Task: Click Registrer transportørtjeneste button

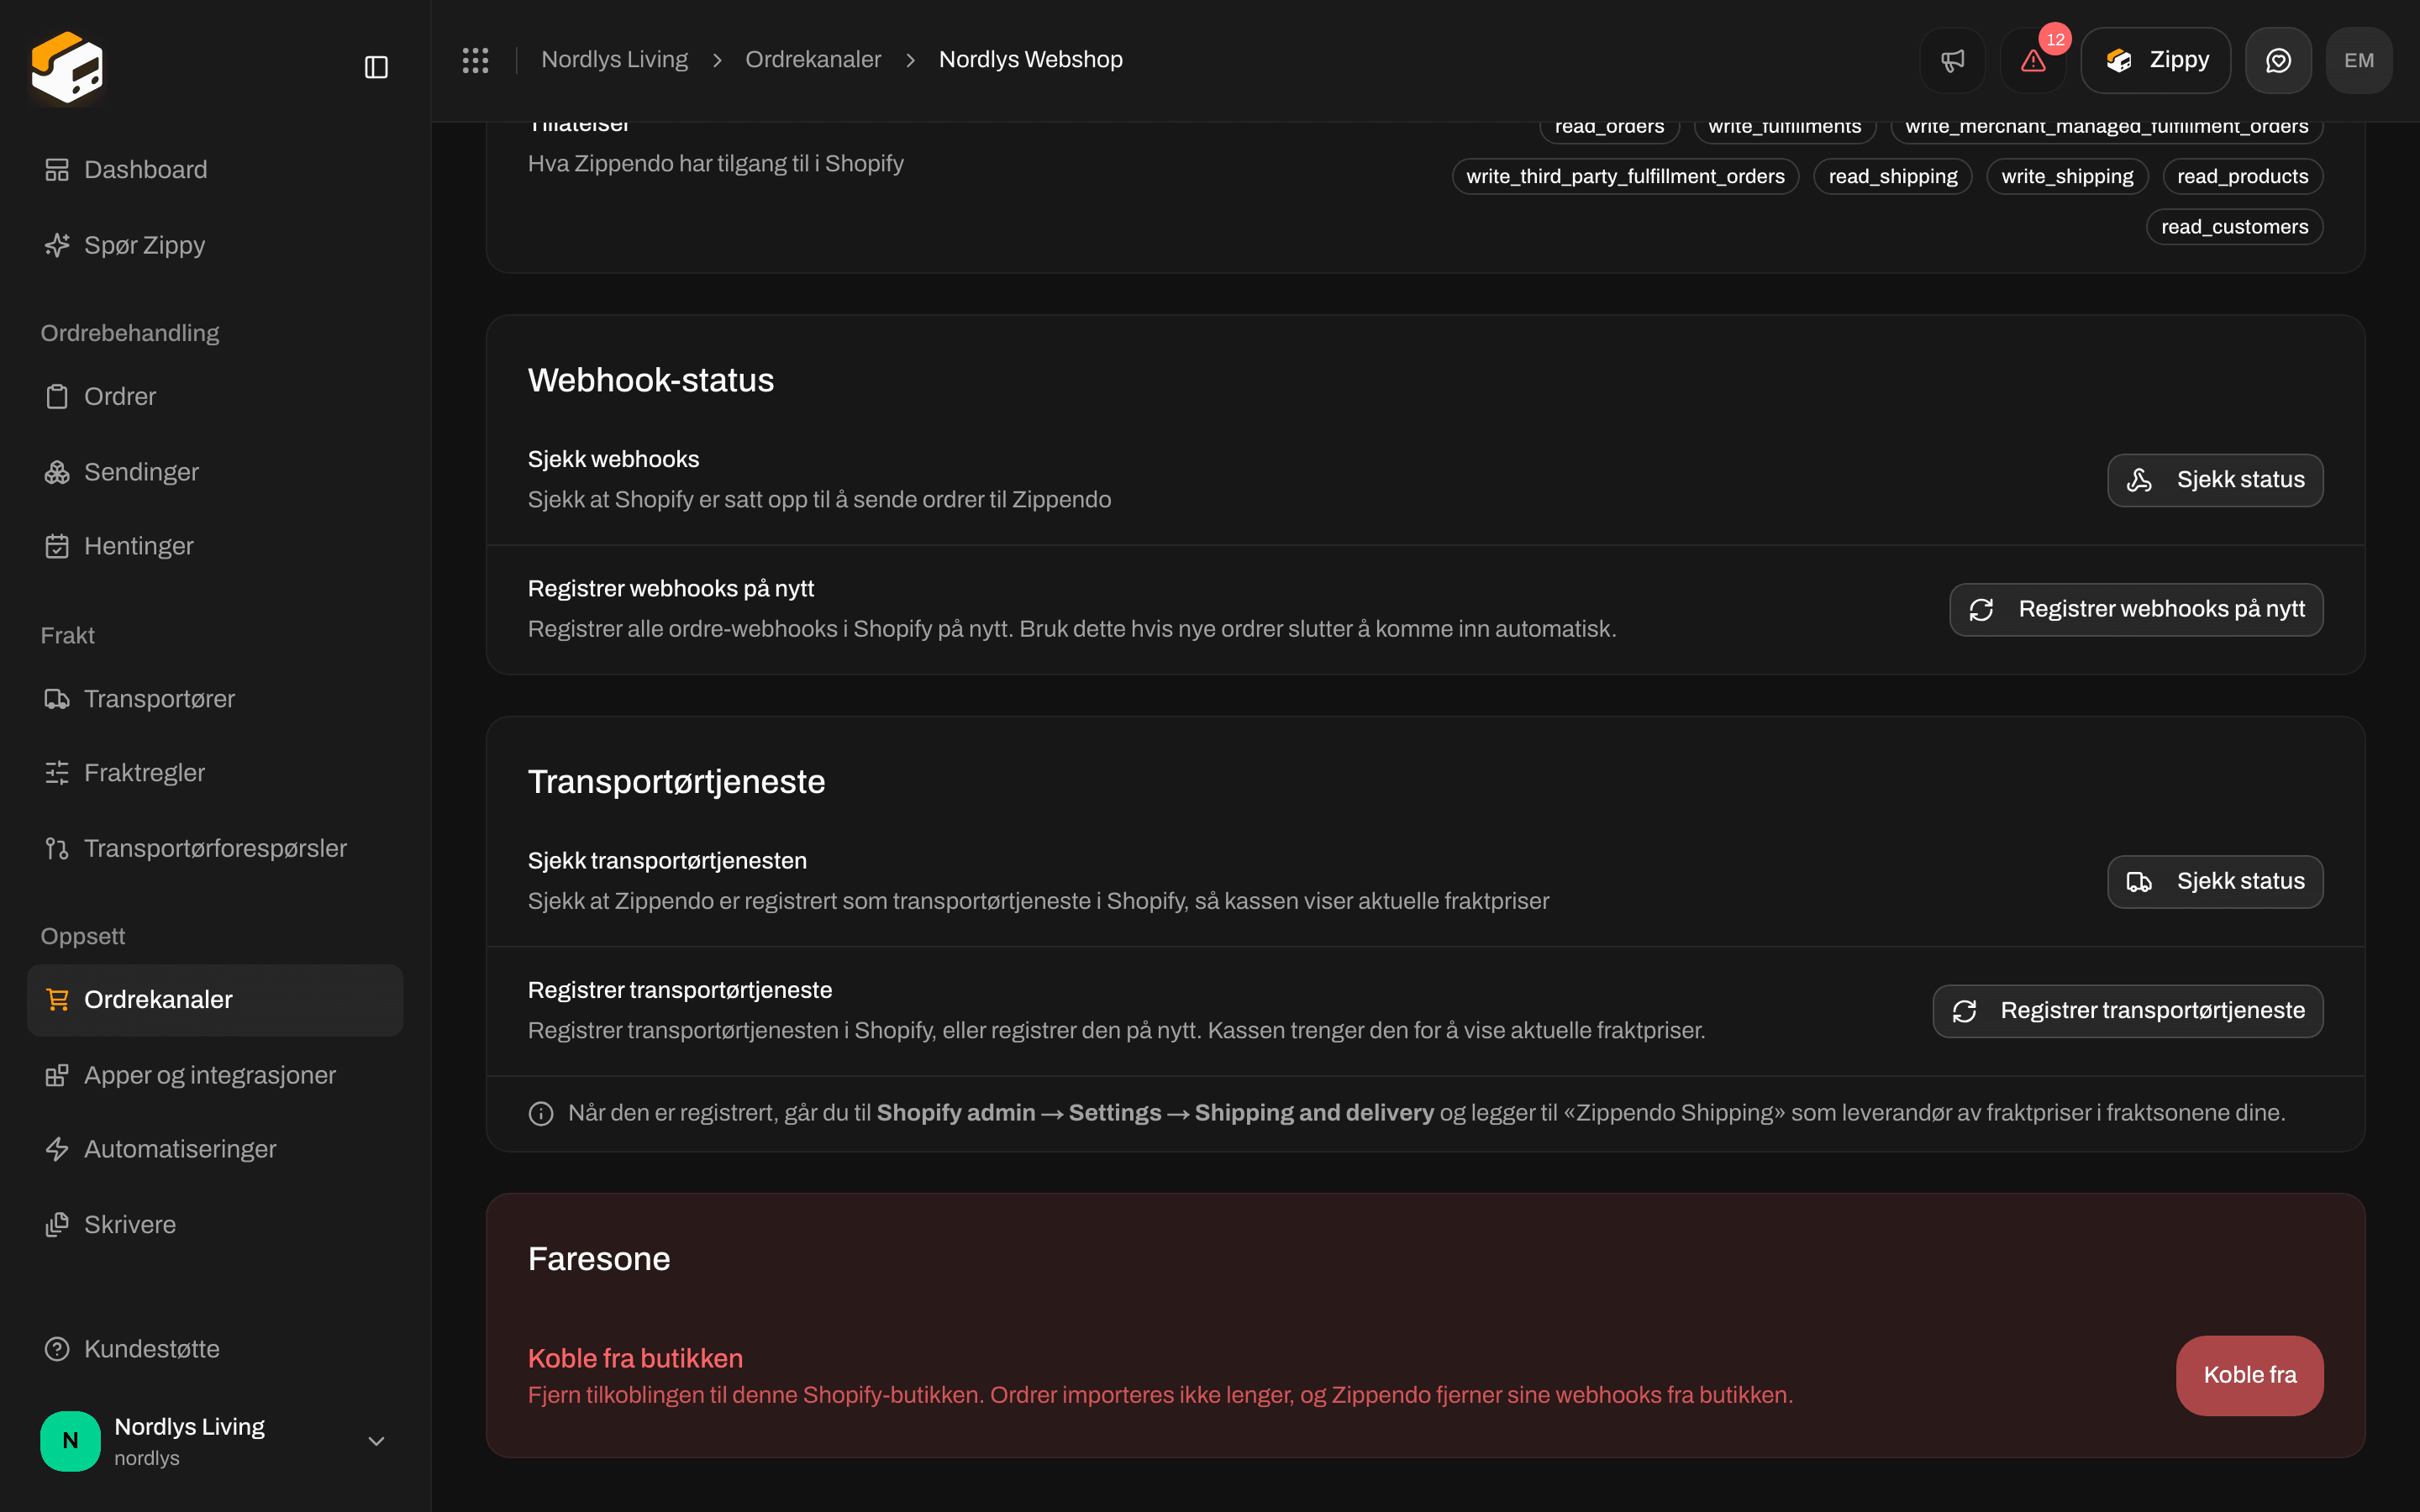Action: point(2128,1011)
